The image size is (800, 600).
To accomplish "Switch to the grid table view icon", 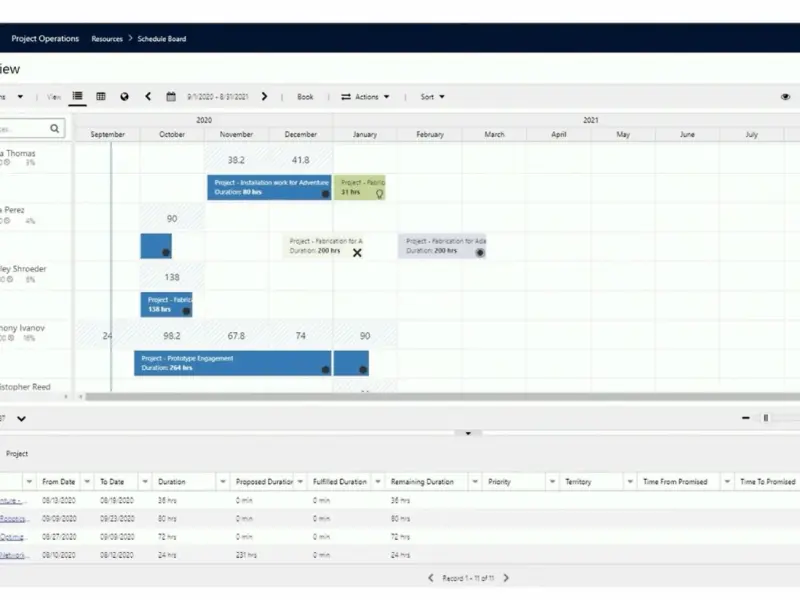I will (101, 97).
